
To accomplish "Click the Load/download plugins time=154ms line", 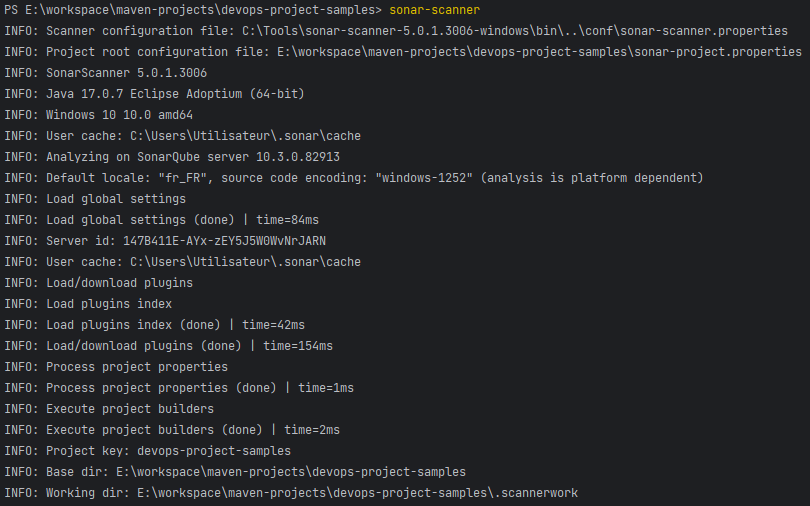I will tap(168, 346).
